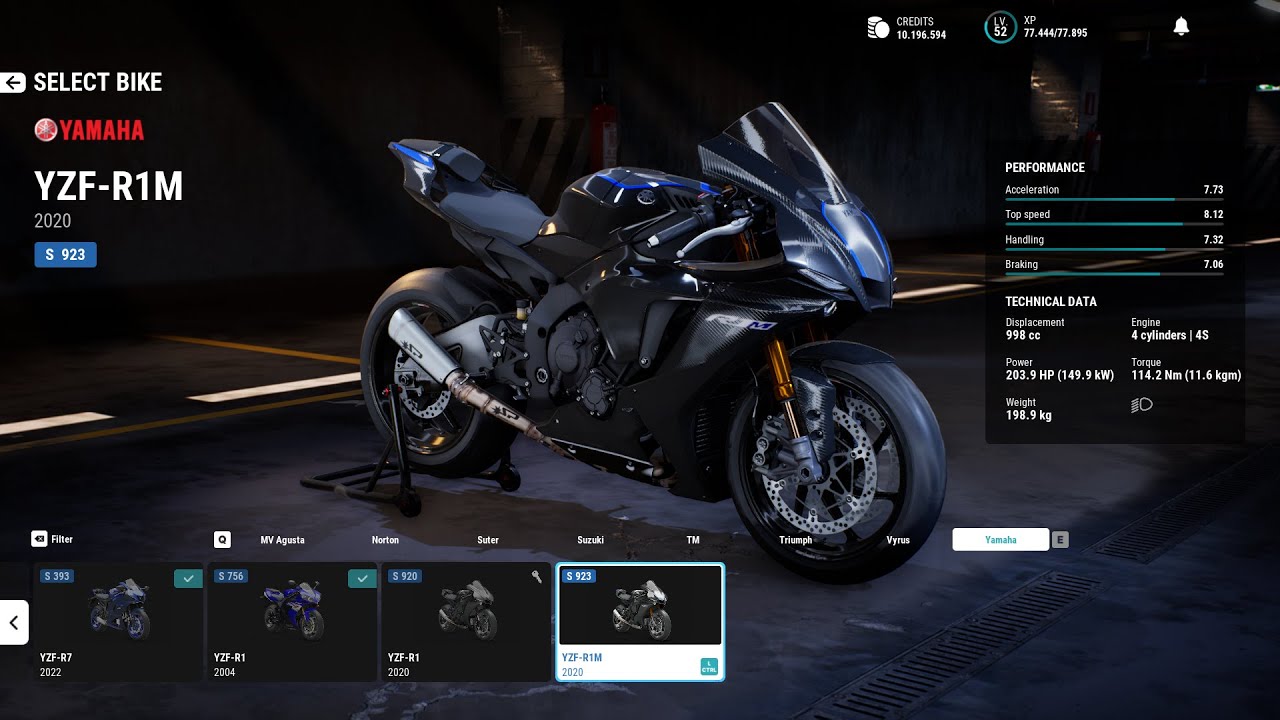Click the credits coin icon
1280x720 pixels.
point(878,28)
